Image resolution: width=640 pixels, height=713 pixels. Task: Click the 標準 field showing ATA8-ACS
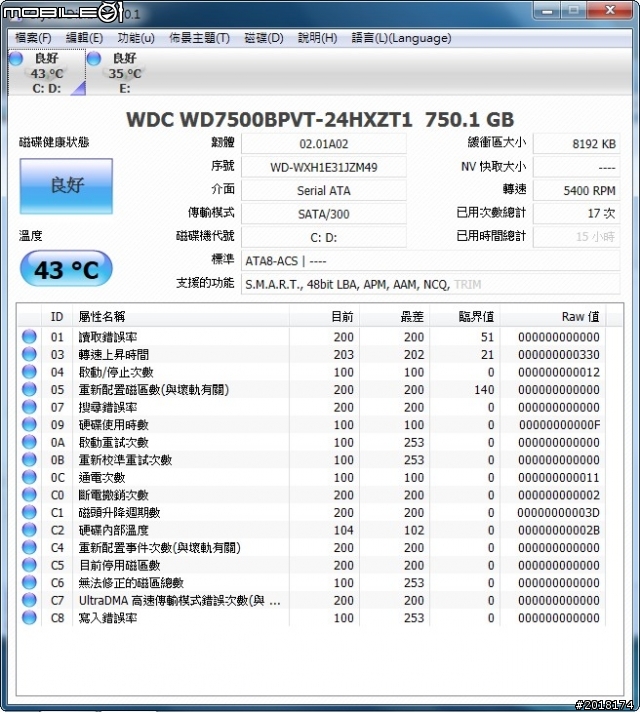click(430, 261)
